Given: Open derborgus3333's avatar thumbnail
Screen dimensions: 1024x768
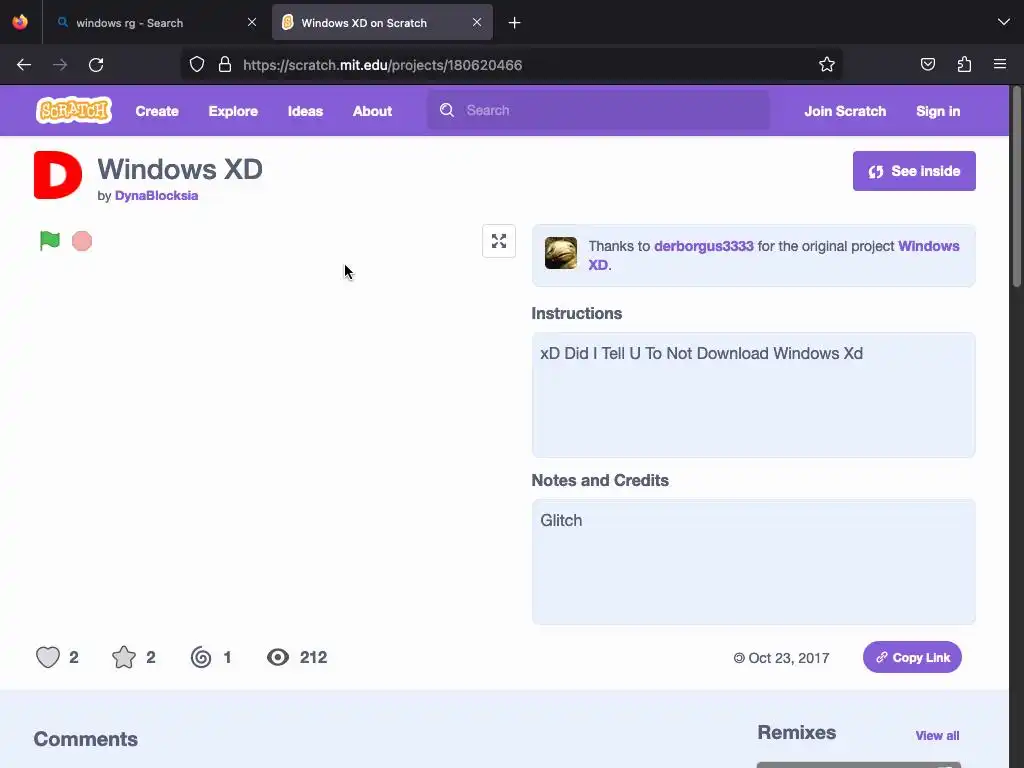Looking at the screenshot, I should (x=561, y=253).
